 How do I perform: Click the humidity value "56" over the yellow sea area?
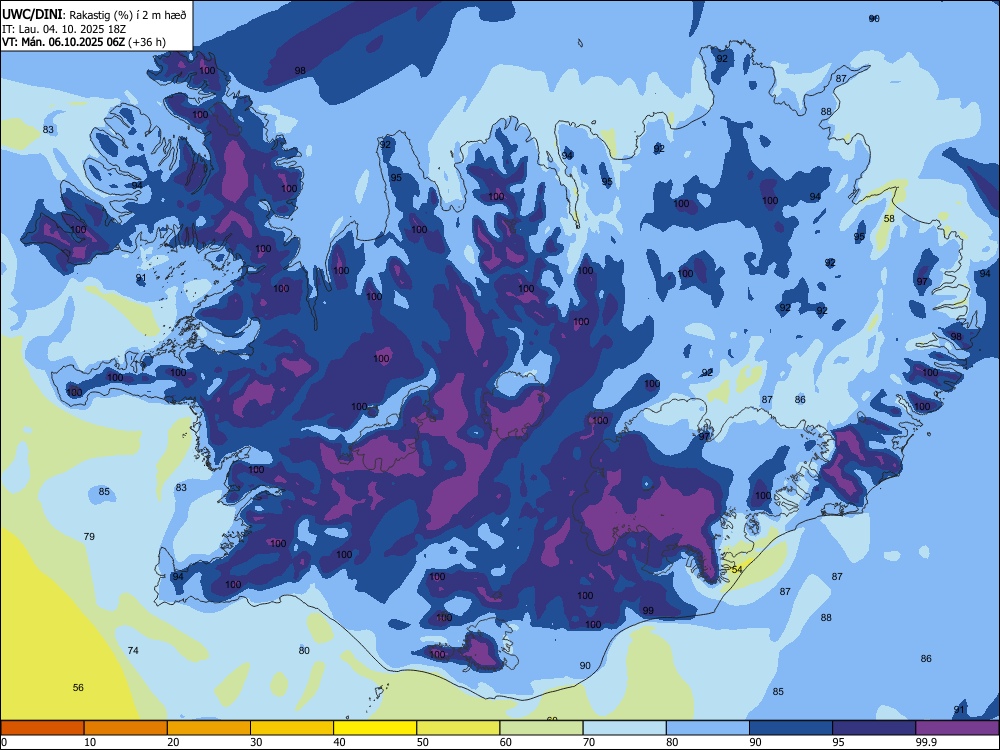coord(78,688)
